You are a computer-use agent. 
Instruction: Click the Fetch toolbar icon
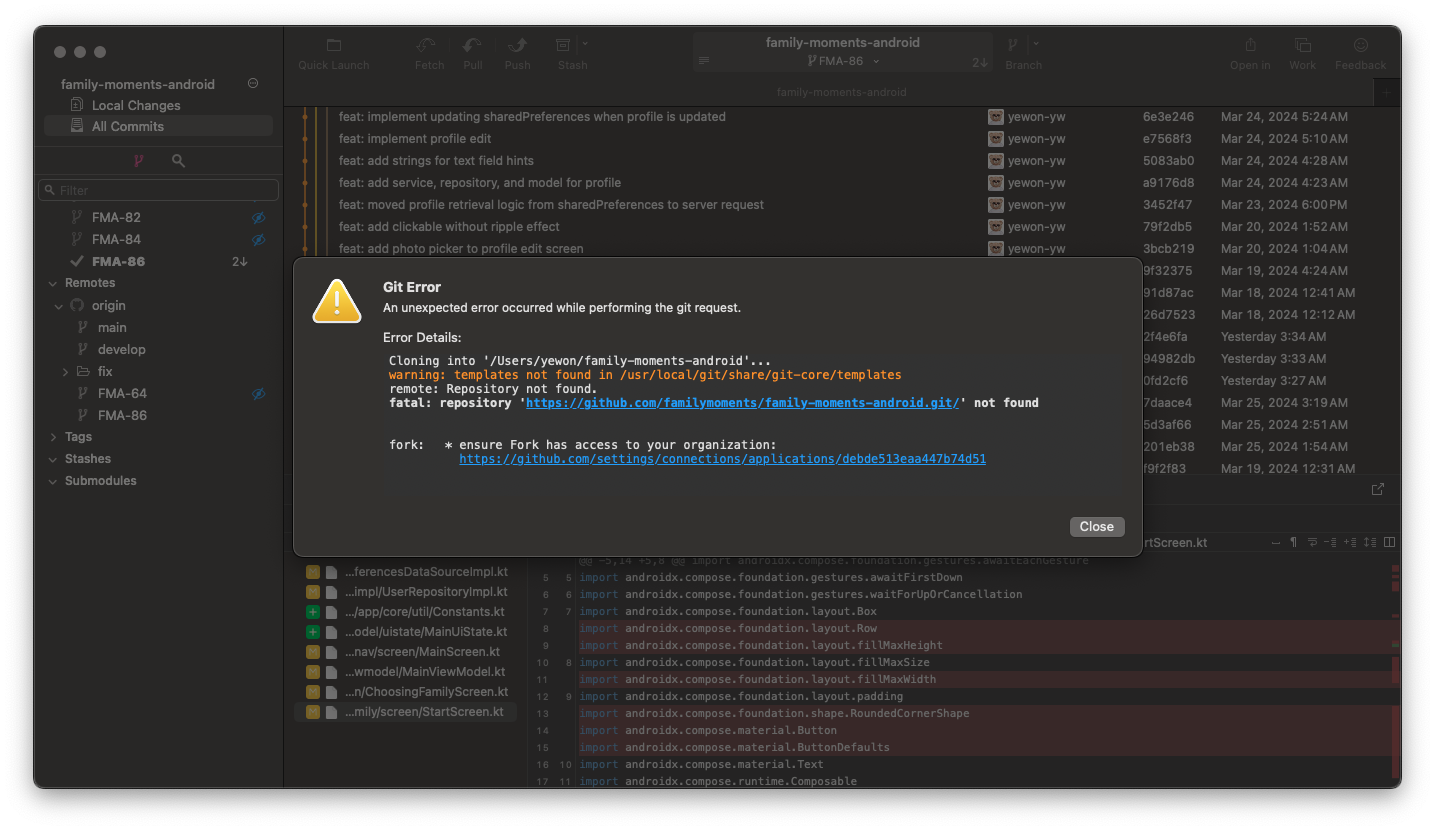[428, 45]
